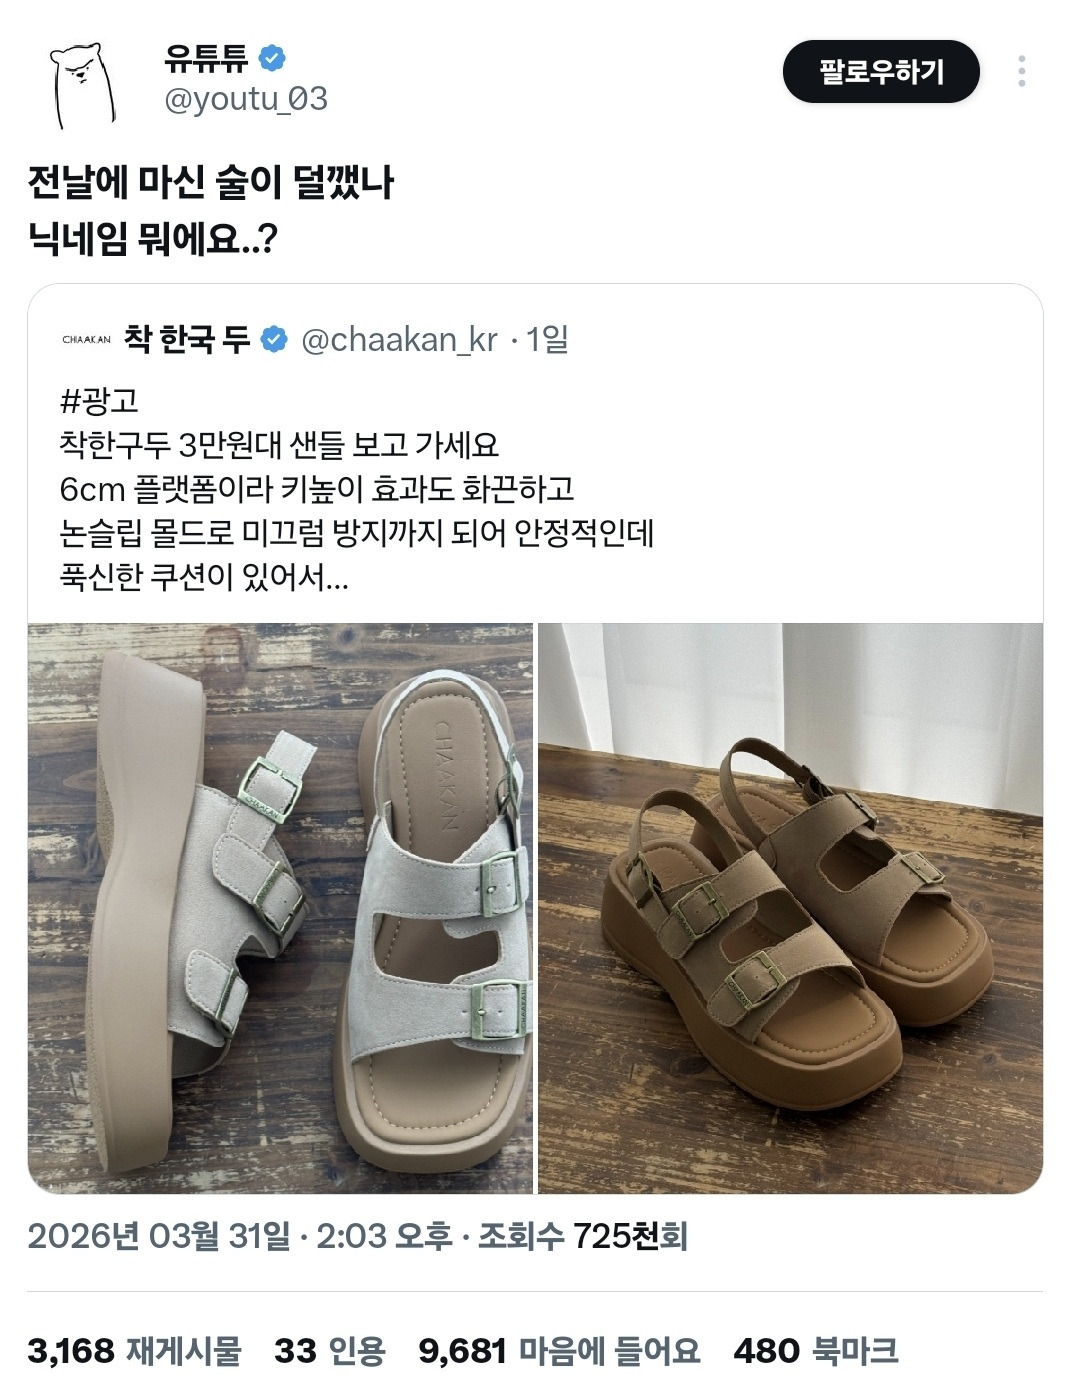Click the 팔로우하기 follow button

coord(881,72)
